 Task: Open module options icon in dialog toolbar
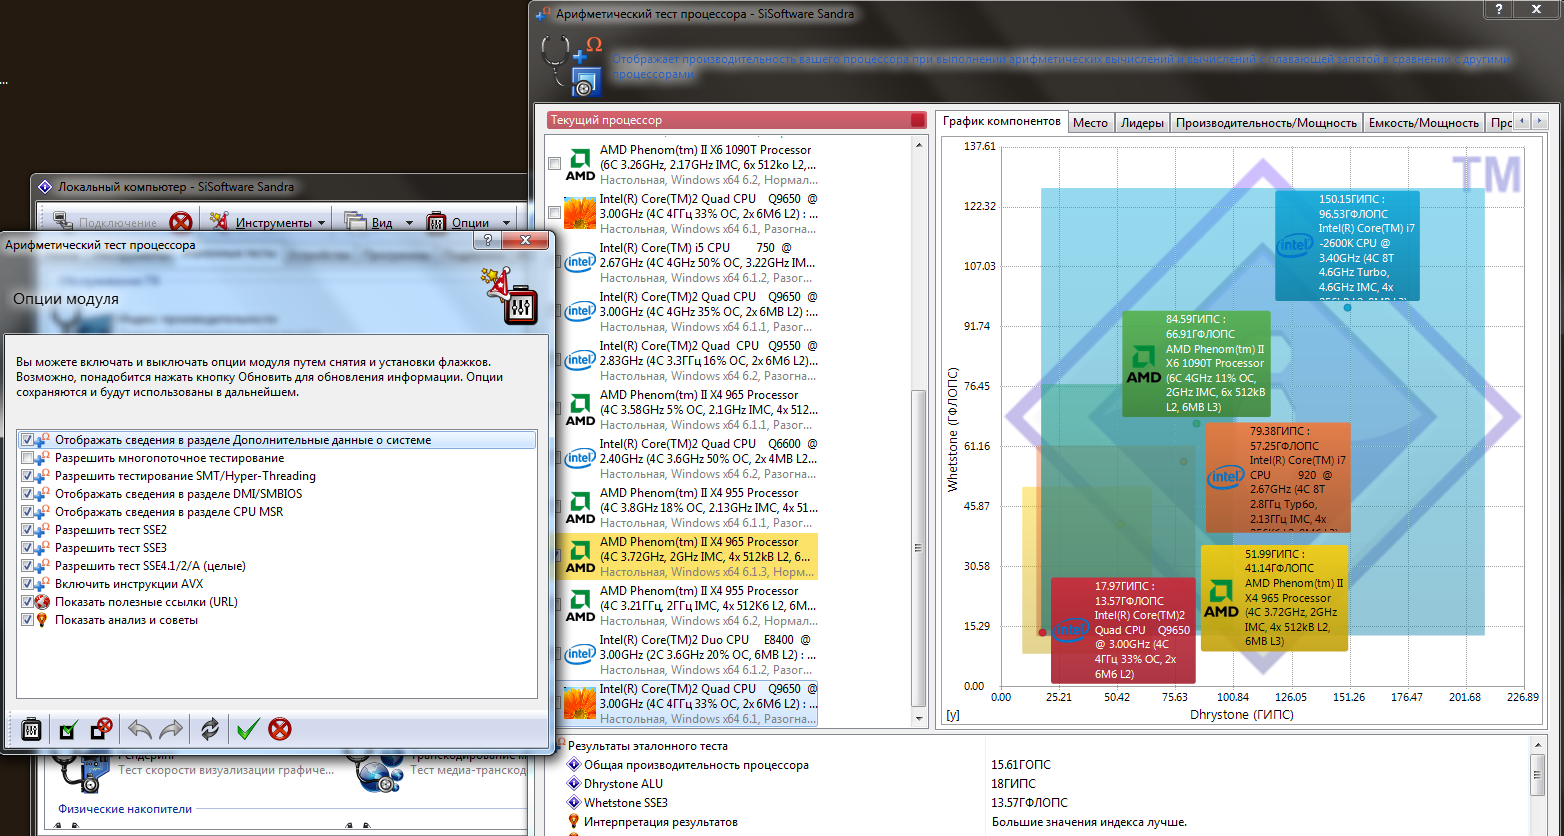click(31, 729)
